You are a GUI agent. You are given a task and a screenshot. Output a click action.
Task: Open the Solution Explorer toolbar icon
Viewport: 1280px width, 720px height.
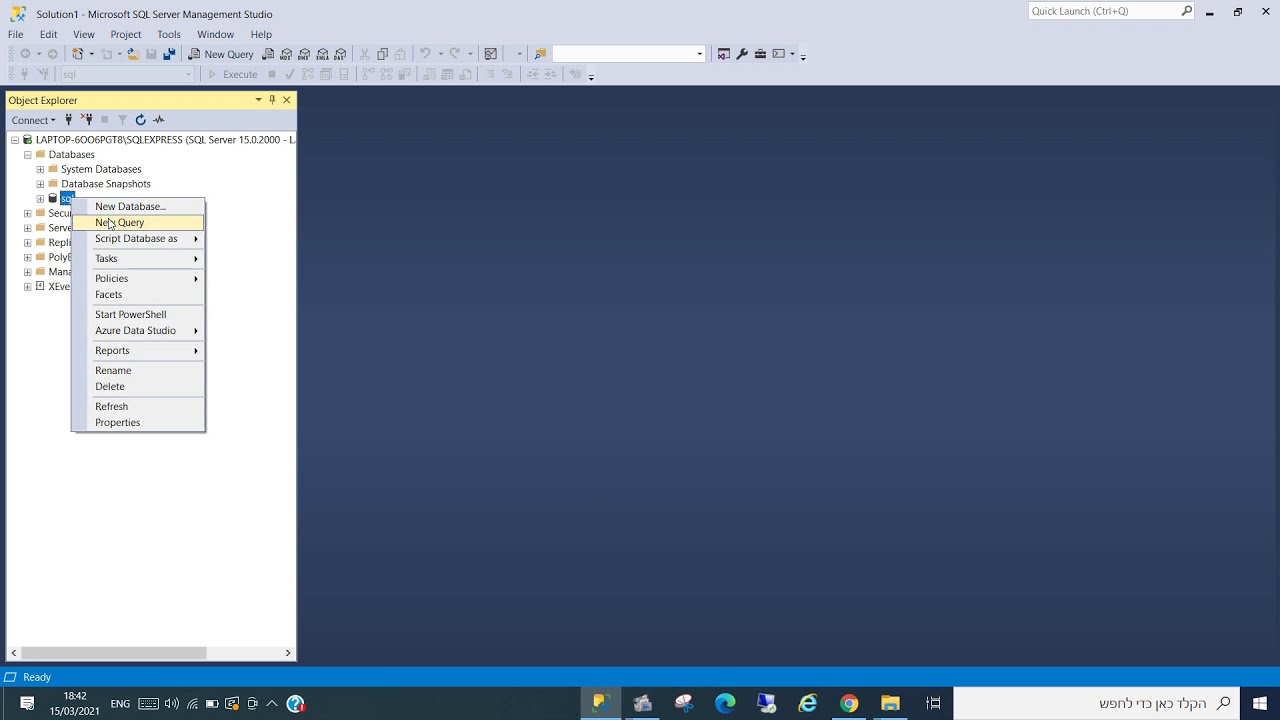[724, 54]
